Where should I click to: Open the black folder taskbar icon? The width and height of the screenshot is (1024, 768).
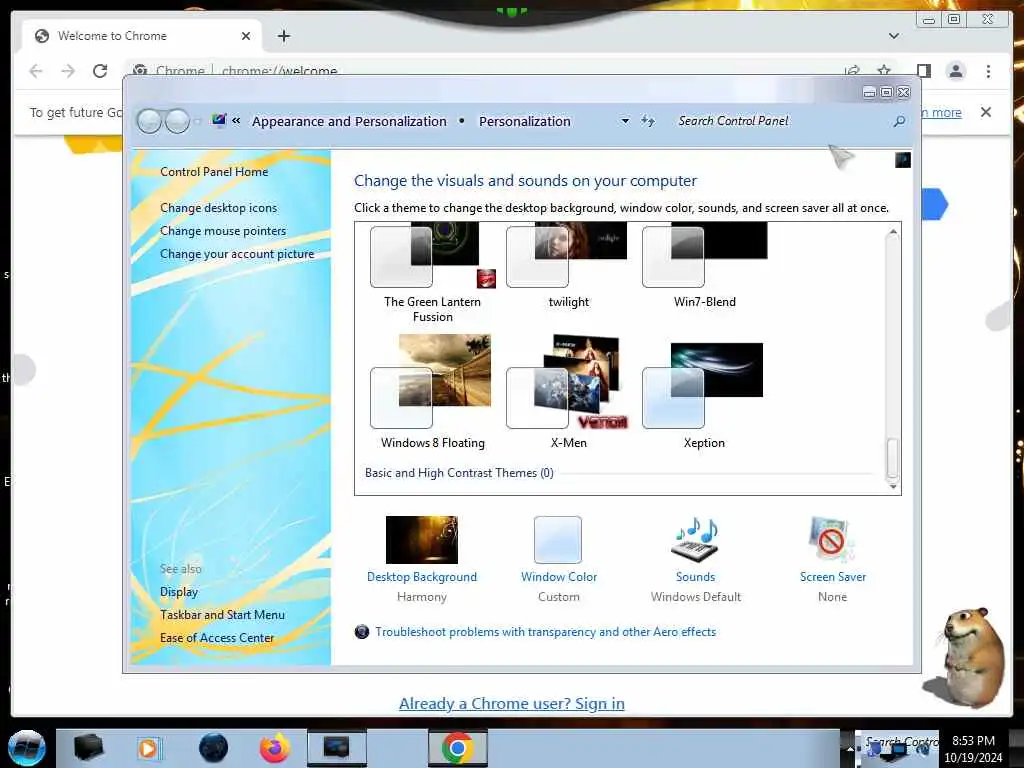pos(88,748)
